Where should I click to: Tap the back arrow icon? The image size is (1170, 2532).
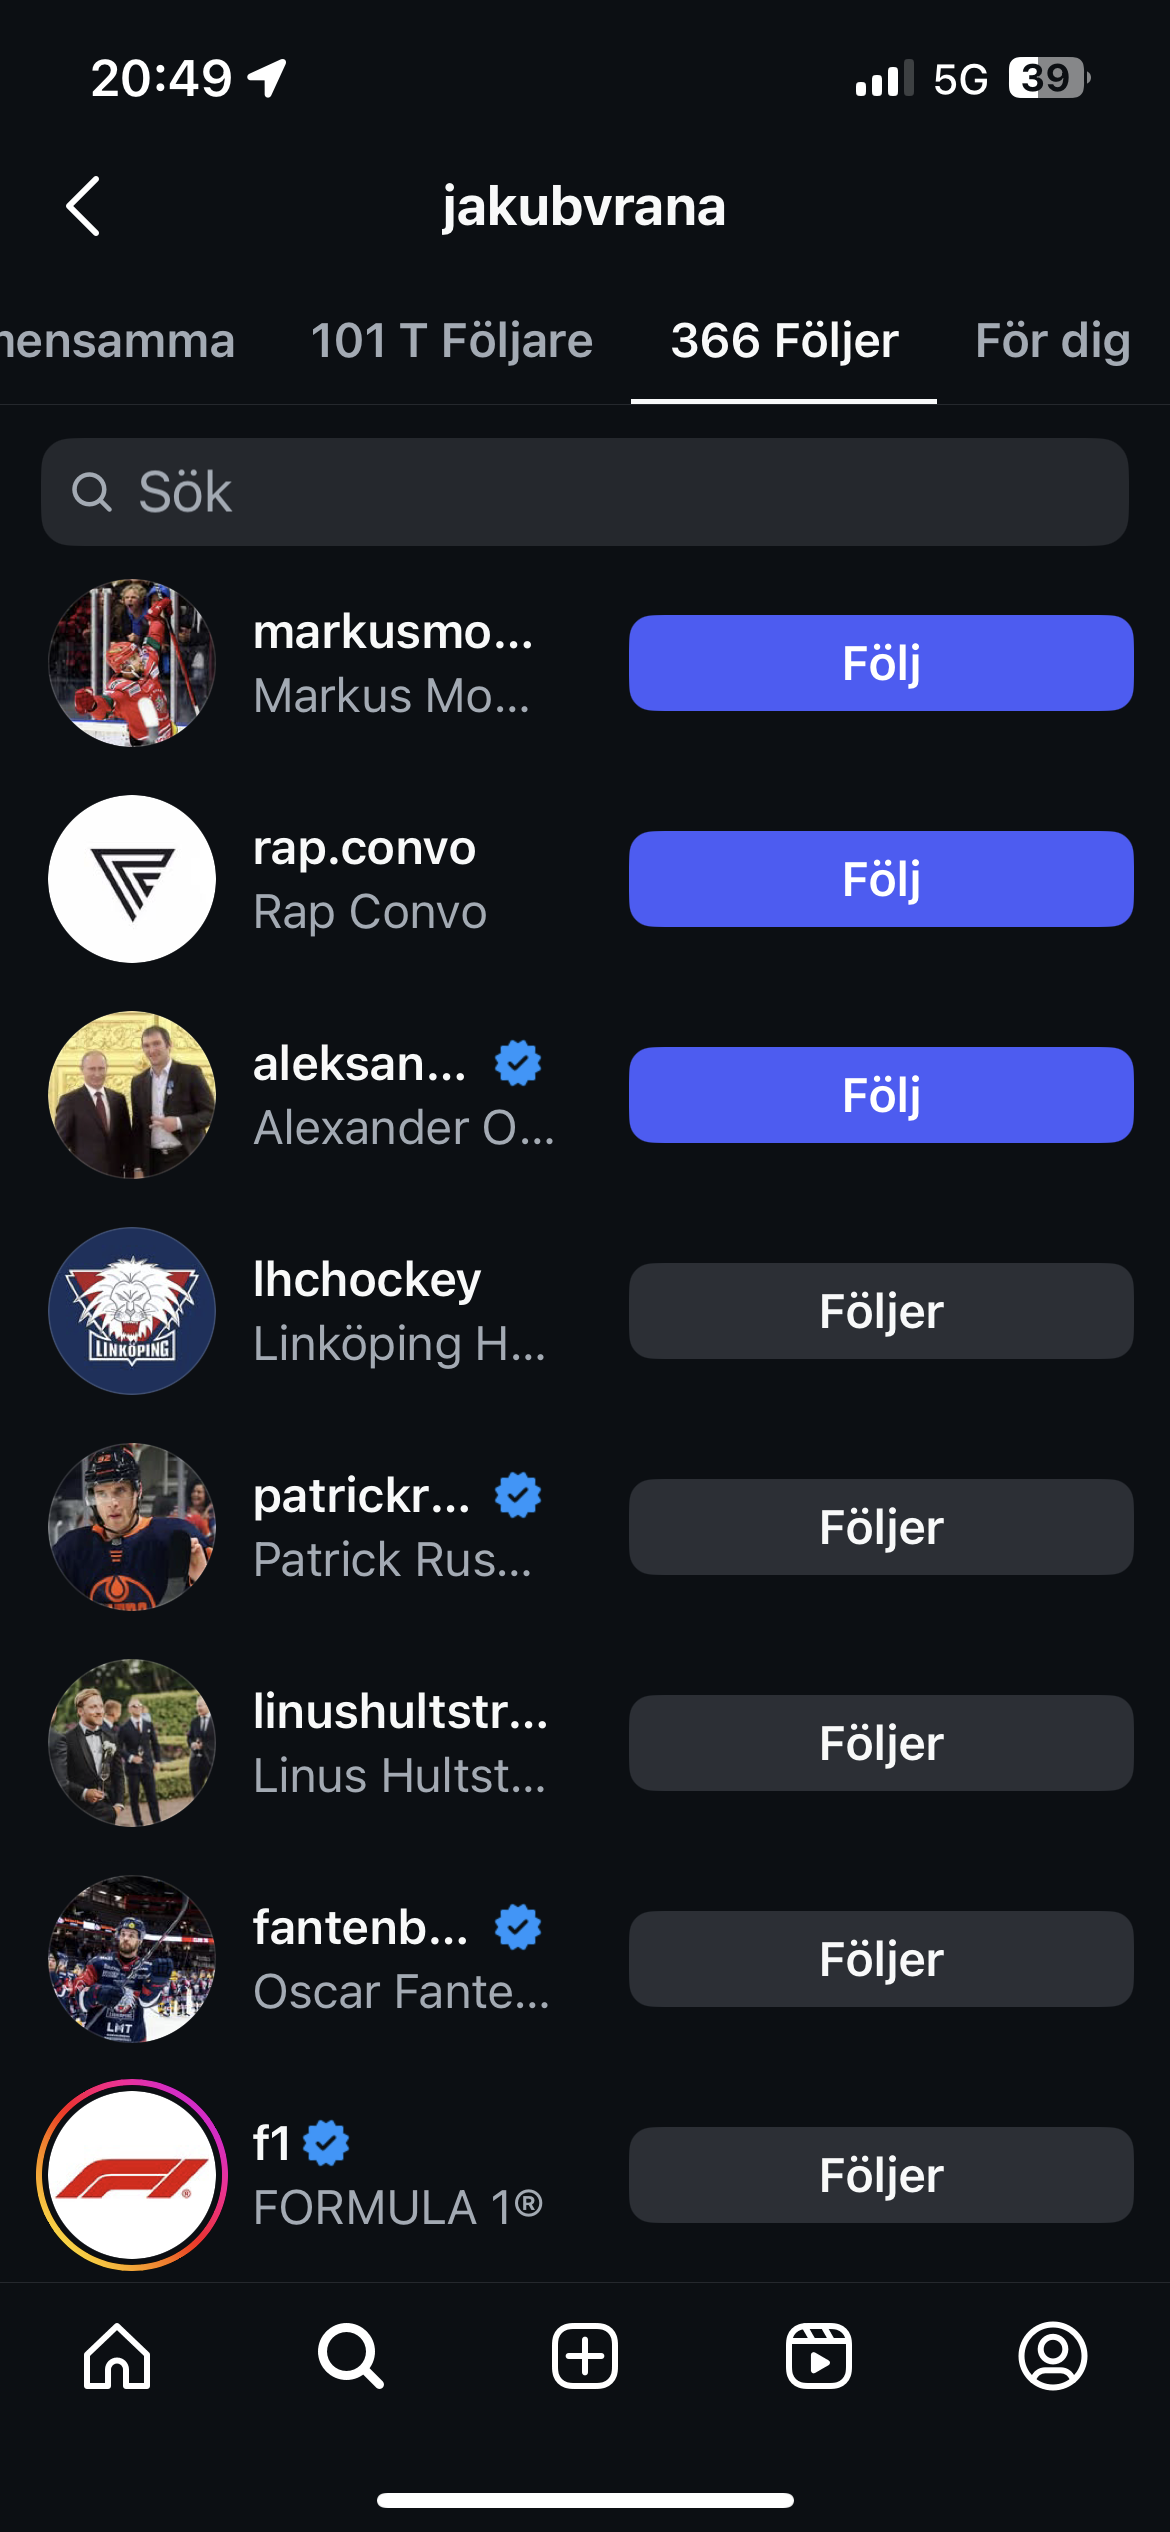(x=83, y=206)
